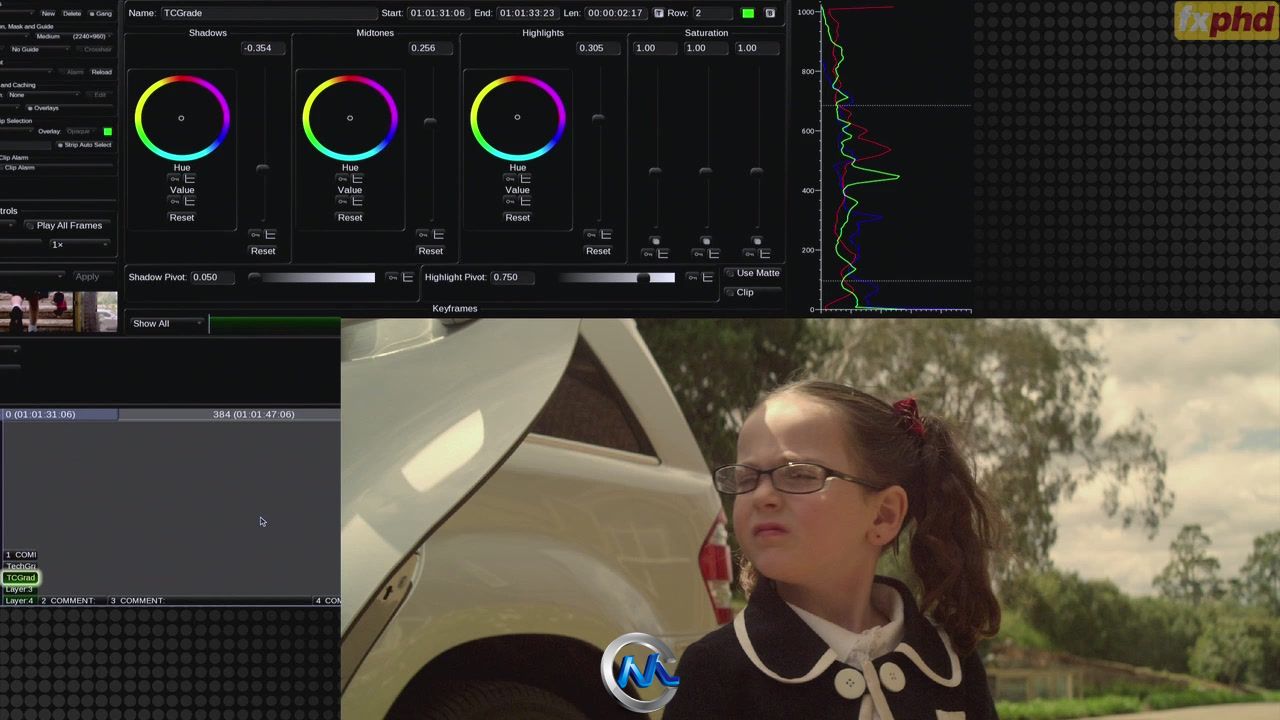Image resolution: width=1280 pixels, height=720 pixels.
Task: Toggle Strip Auto Select
Action: point(84,145)
